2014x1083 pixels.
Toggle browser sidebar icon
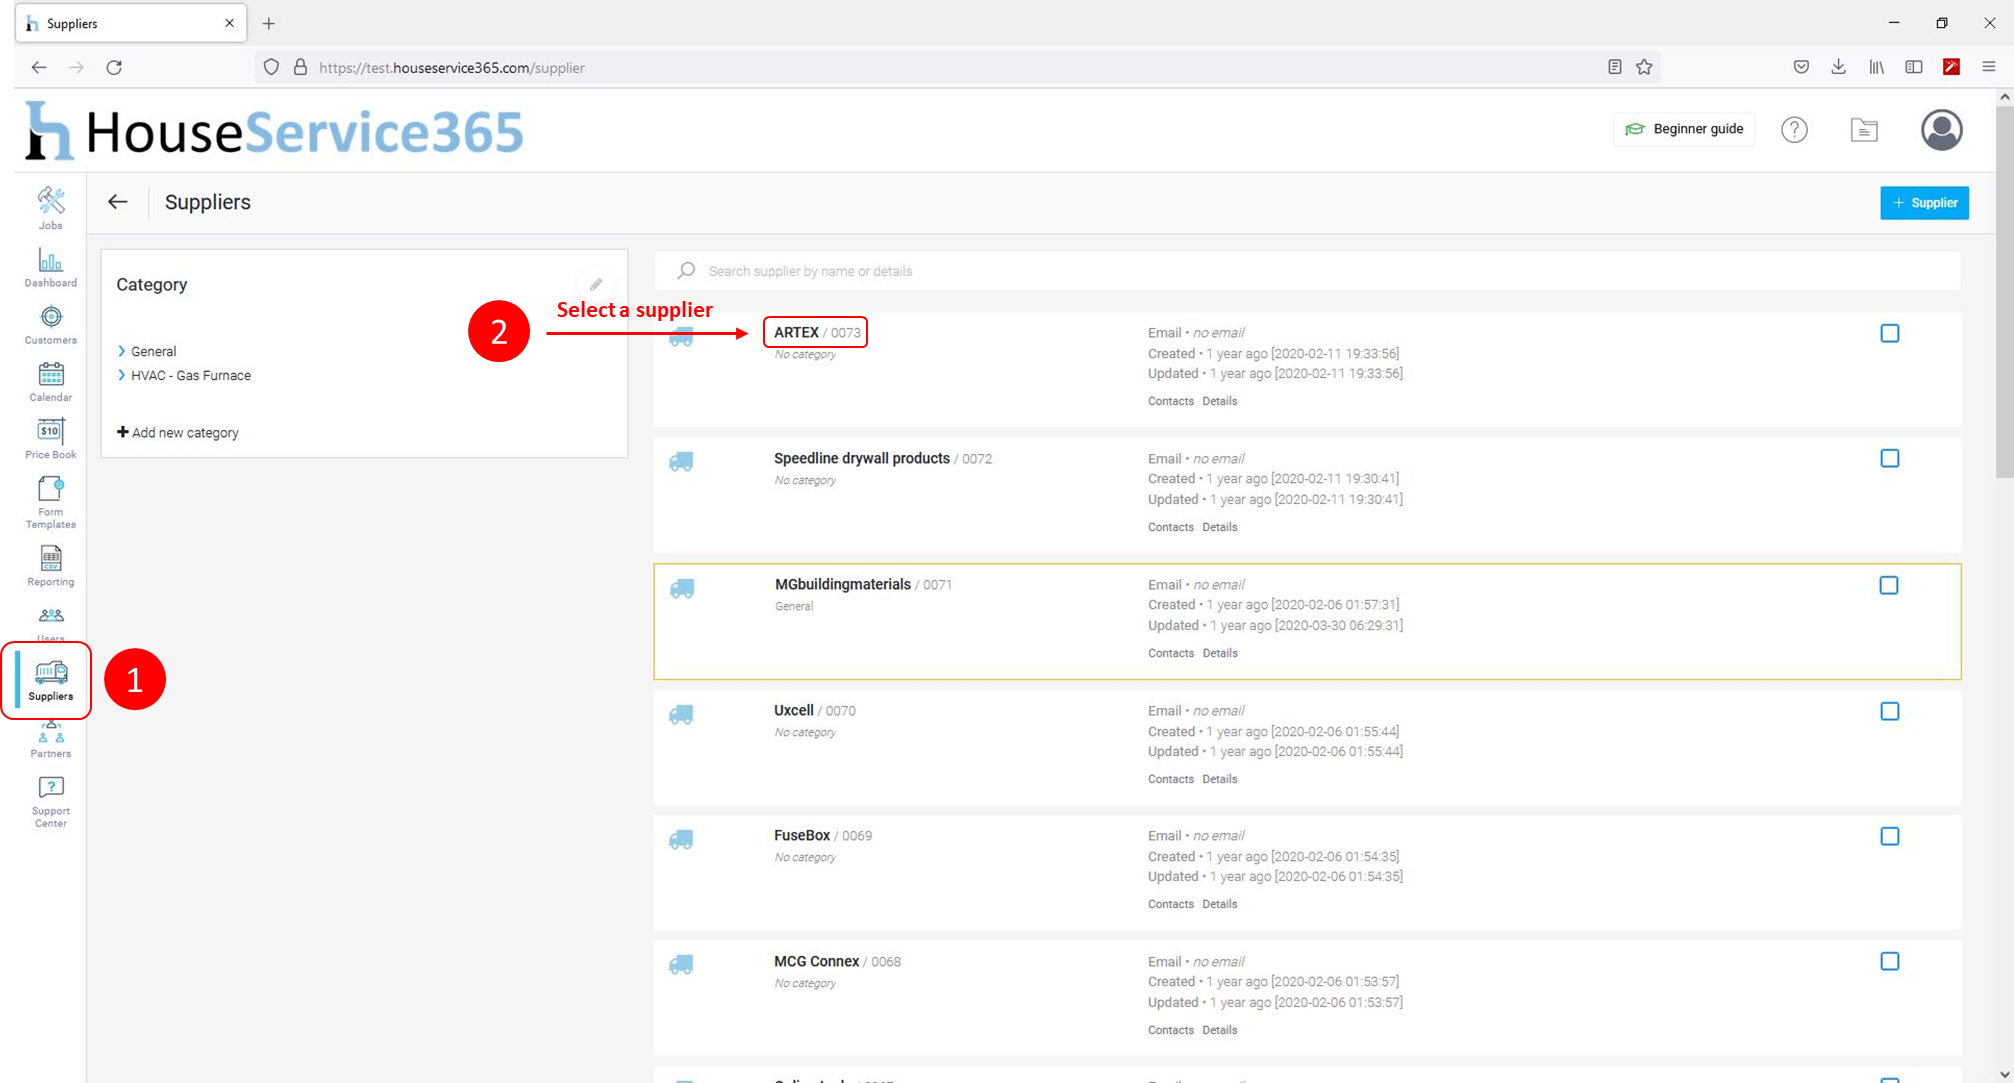pyautogui.click(x=1913, y=67)
